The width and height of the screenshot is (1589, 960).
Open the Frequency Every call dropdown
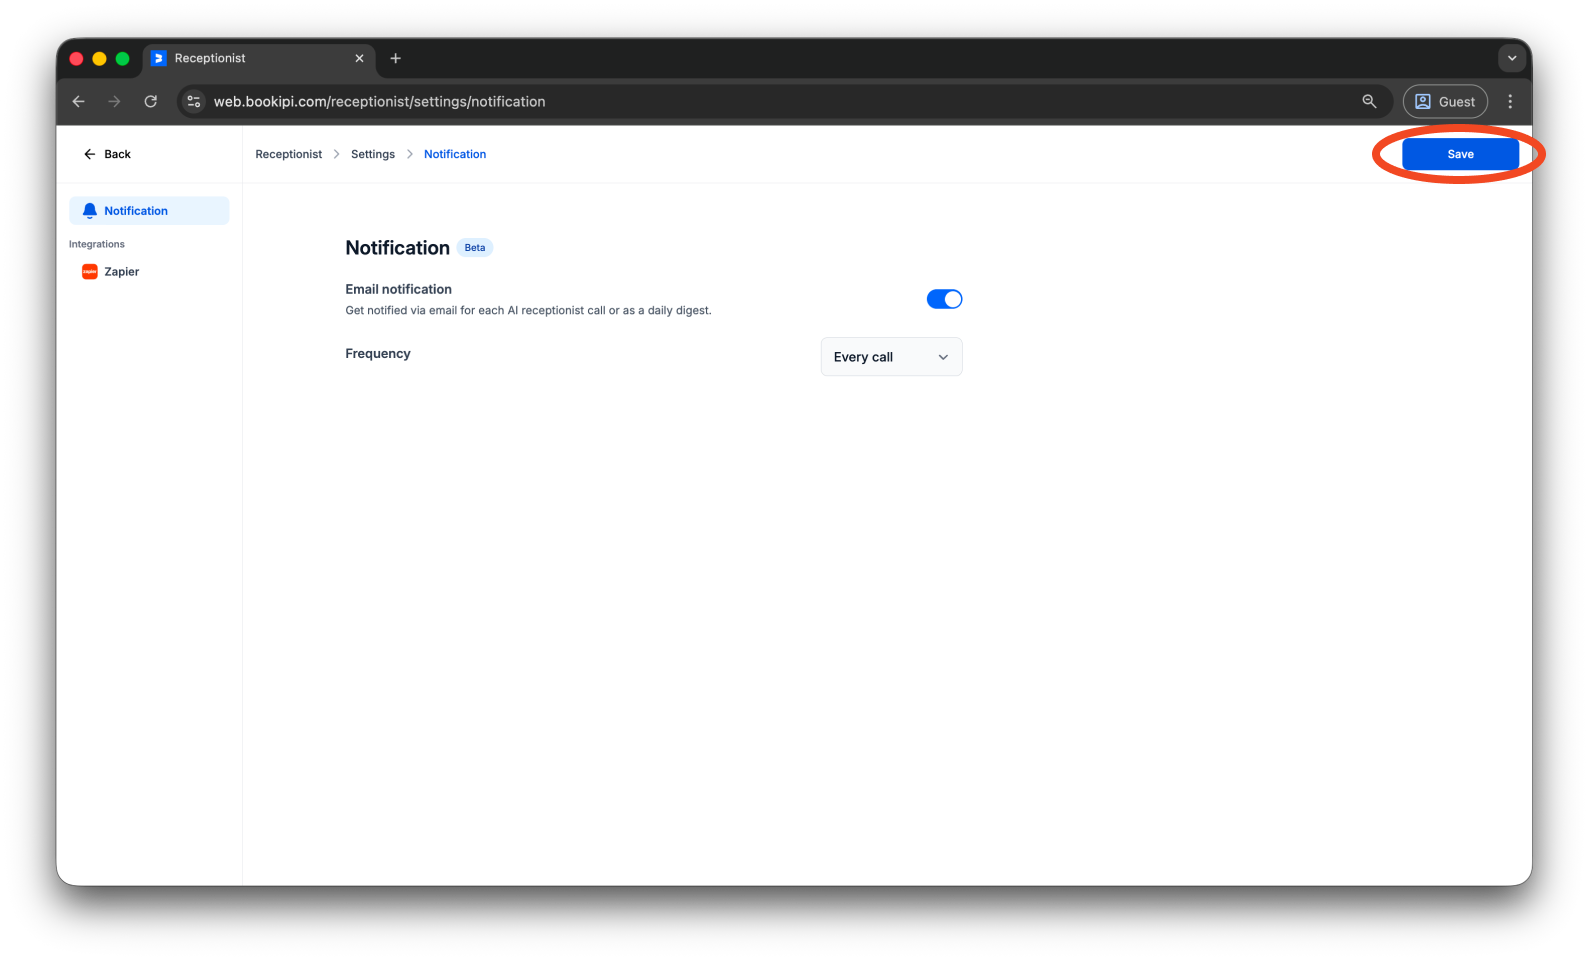point(891,357)
